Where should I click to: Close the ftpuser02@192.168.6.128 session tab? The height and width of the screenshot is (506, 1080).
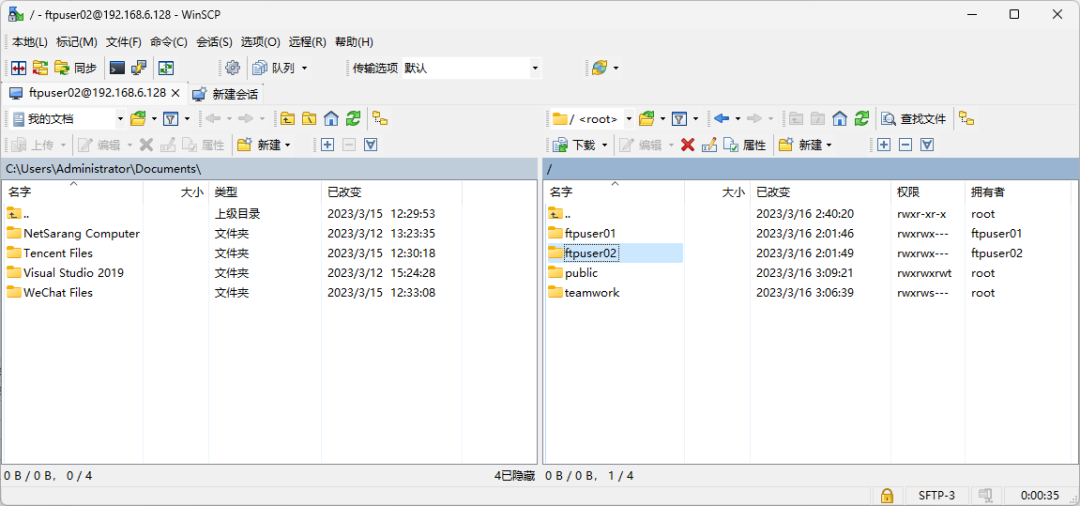pyautogui.click(x=176, y=93)
